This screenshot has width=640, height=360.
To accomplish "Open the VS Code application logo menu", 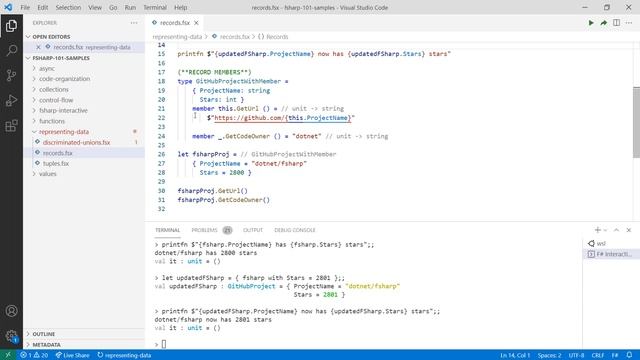I will click(8, 7).
